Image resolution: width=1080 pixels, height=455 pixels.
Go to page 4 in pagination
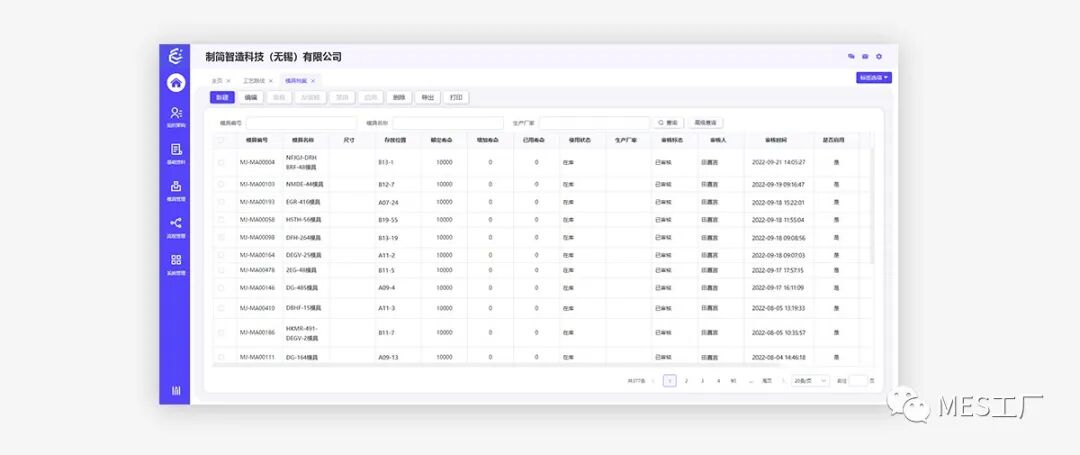click(718, 381)
